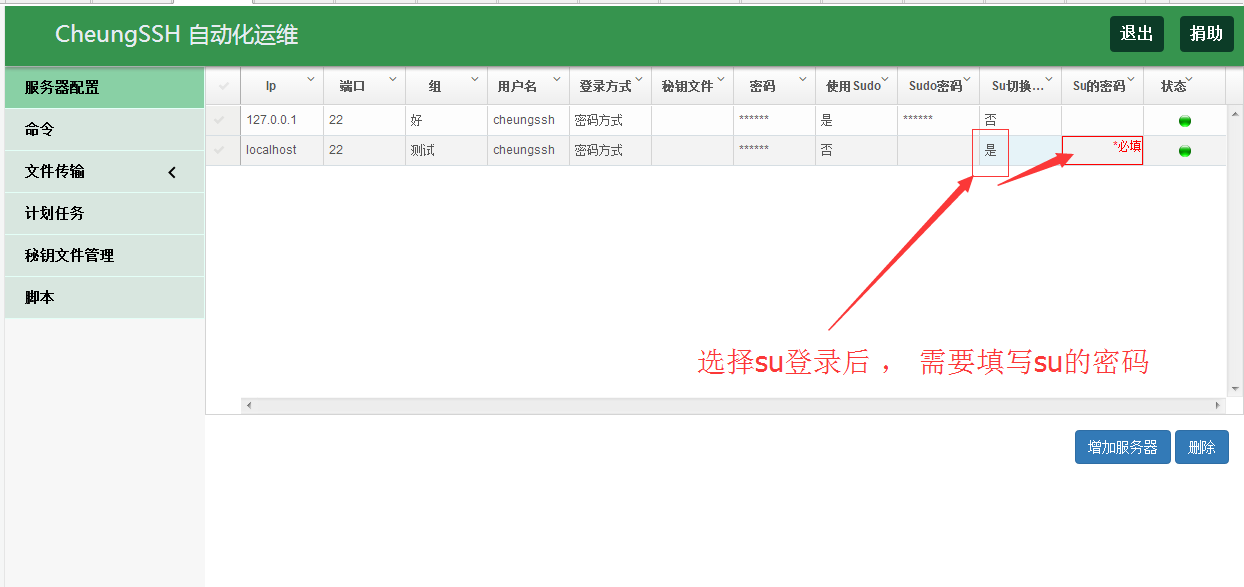Screen dimensions: 1244x587
Task: Expand the 文件传输 chevron arrow
Action: 172,172
